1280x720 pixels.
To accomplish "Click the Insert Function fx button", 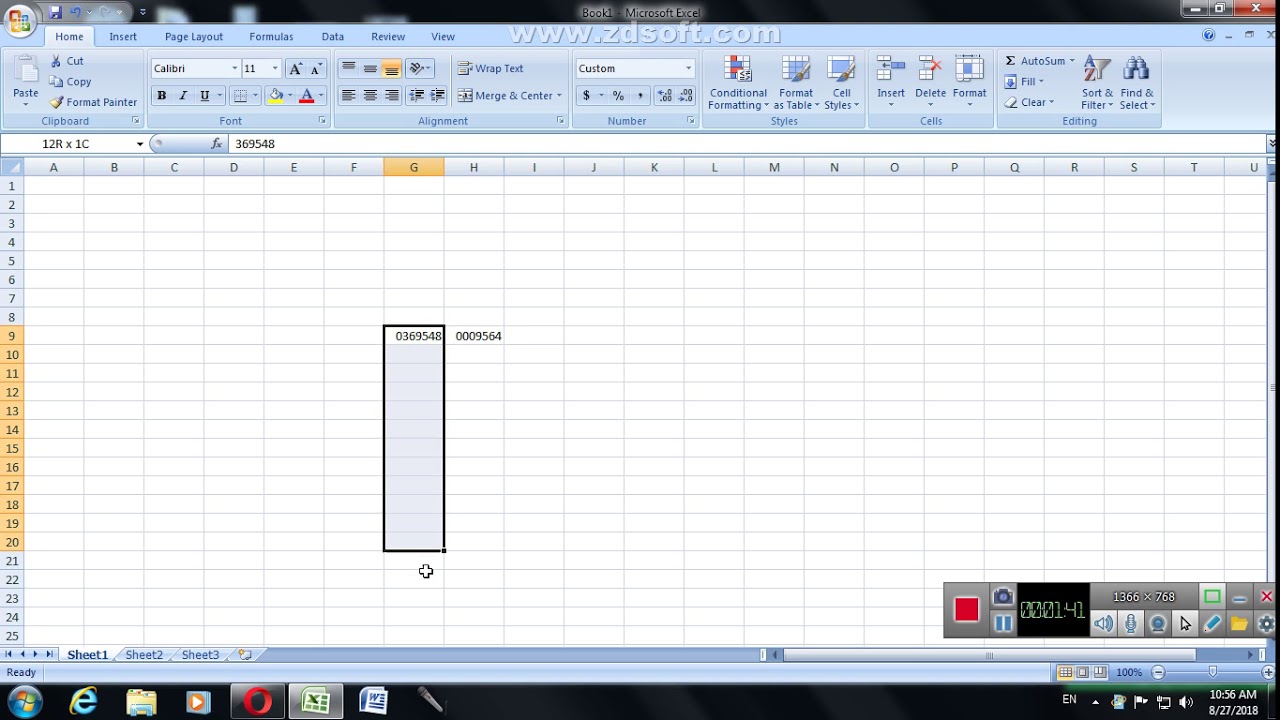I will tap(217, 144).
